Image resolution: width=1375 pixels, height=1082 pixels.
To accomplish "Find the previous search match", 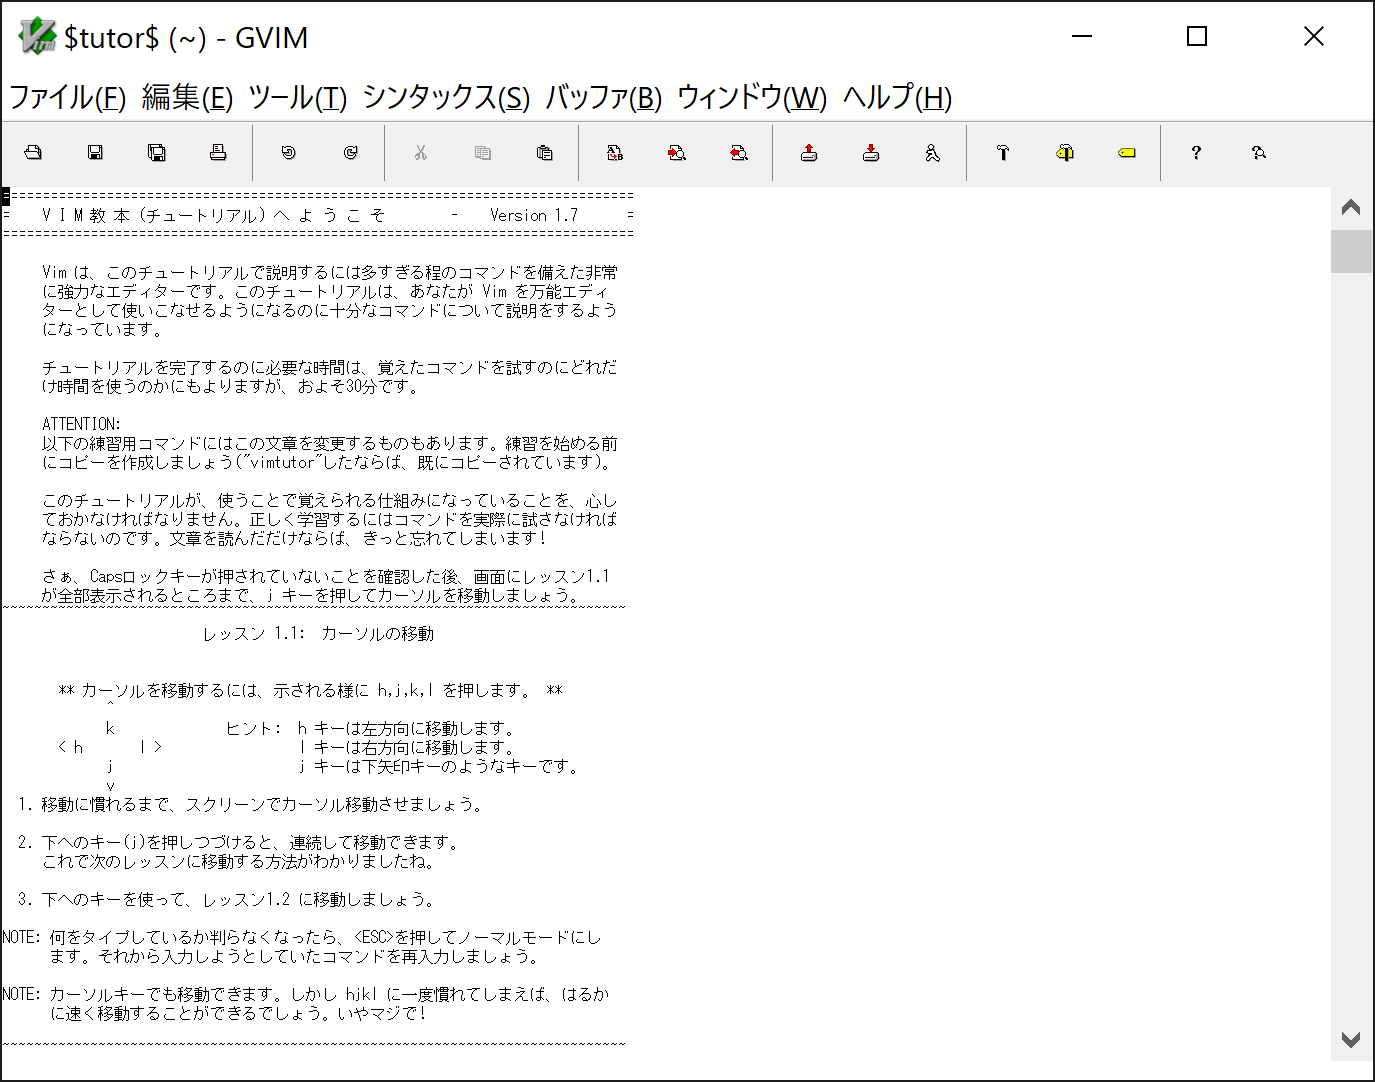I will tap(738, 152).
